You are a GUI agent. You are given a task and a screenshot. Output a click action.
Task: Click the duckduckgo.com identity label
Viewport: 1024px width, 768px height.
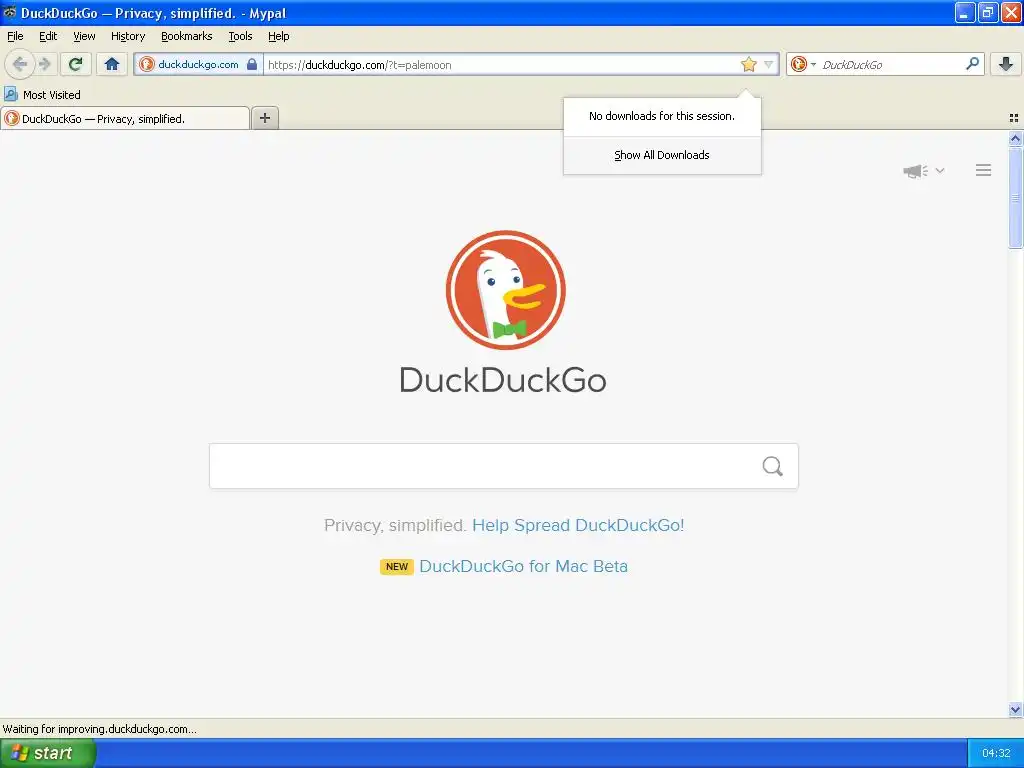(198, 64)
